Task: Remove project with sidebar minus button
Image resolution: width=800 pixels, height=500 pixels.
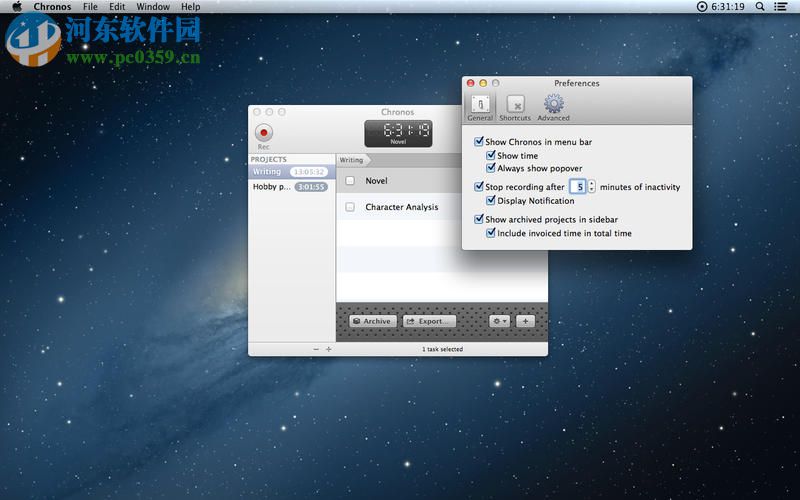Action: 316,349
